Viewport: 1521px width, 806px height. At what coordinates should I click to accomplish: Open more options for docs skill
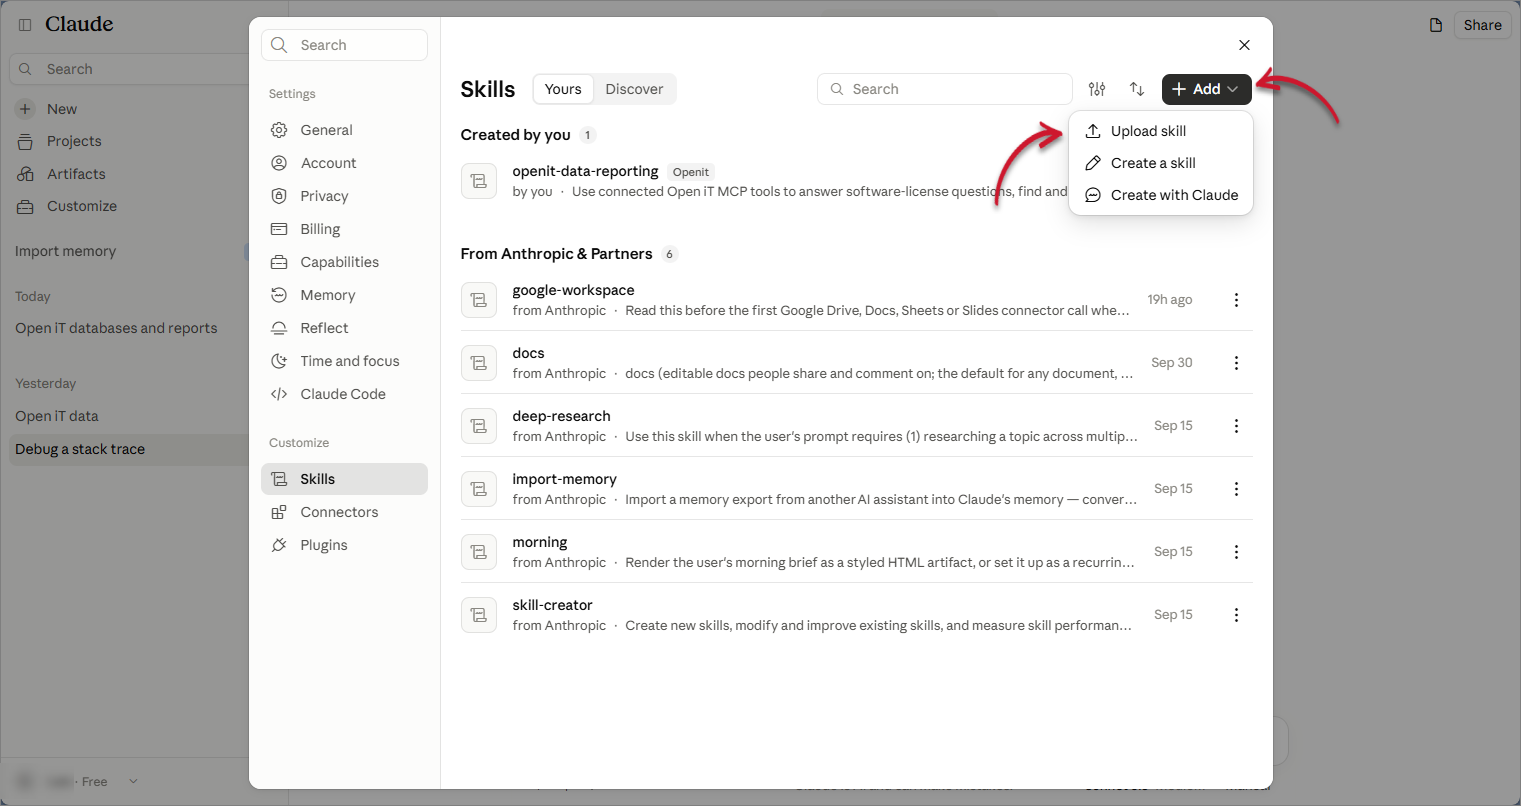(1236, 363)
